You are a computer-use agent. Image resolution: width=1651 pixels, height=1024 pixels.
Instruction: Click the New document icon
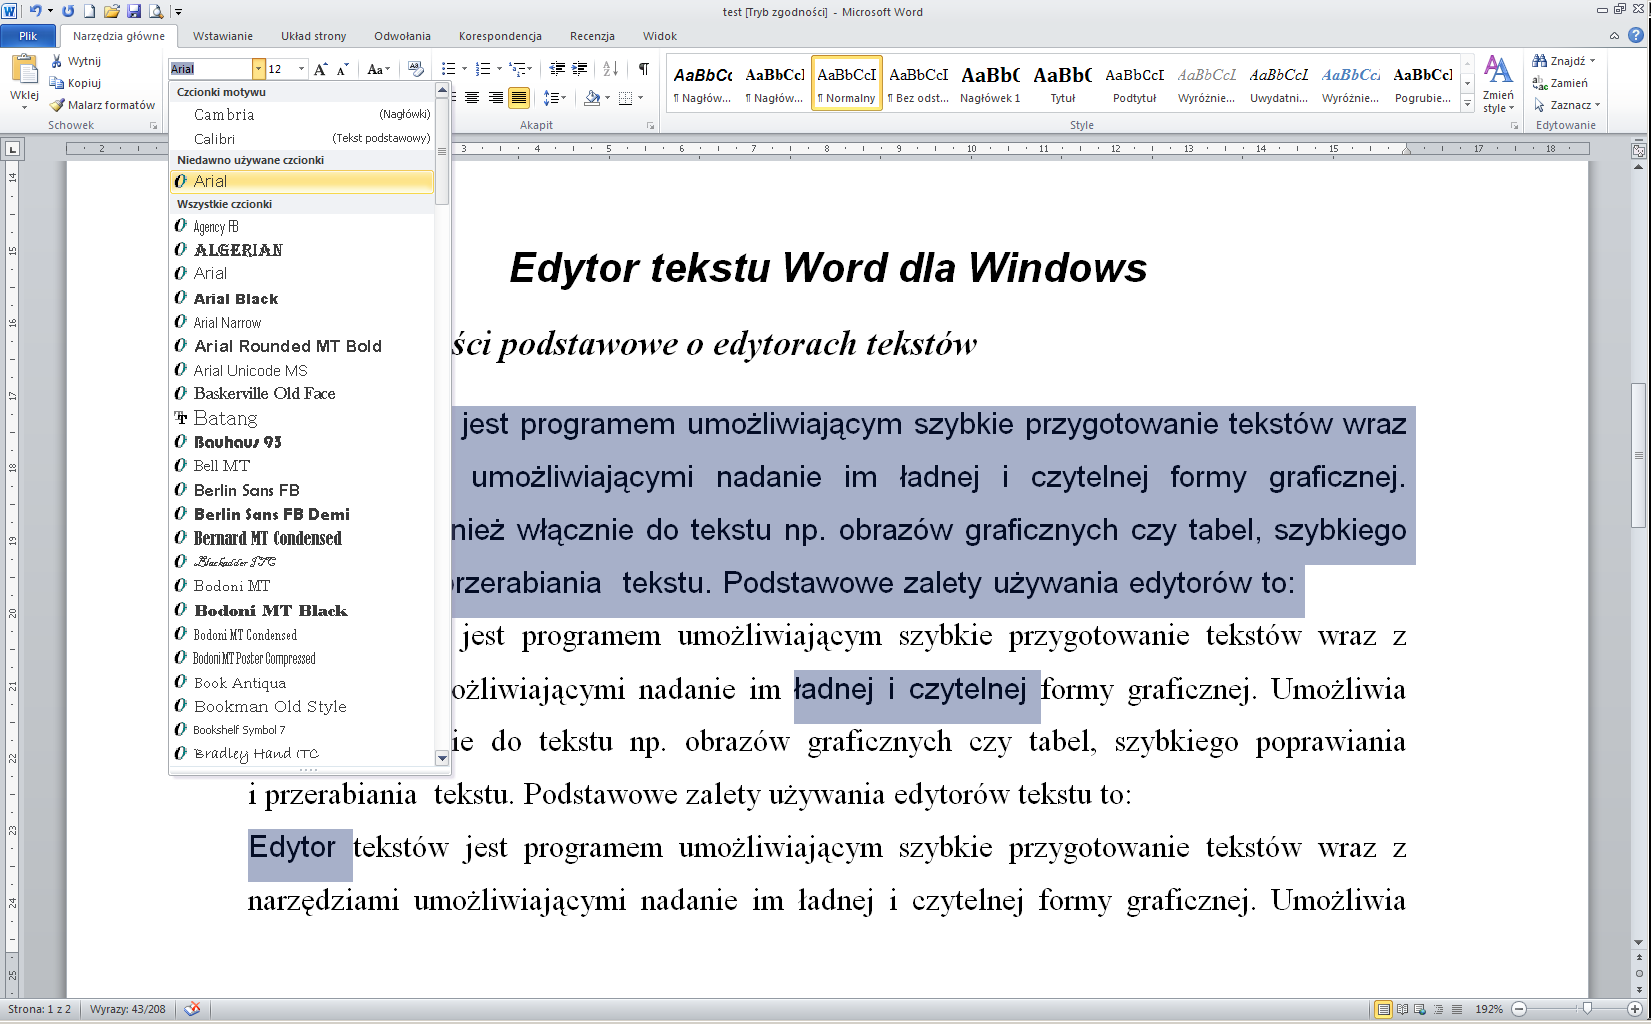90,11
